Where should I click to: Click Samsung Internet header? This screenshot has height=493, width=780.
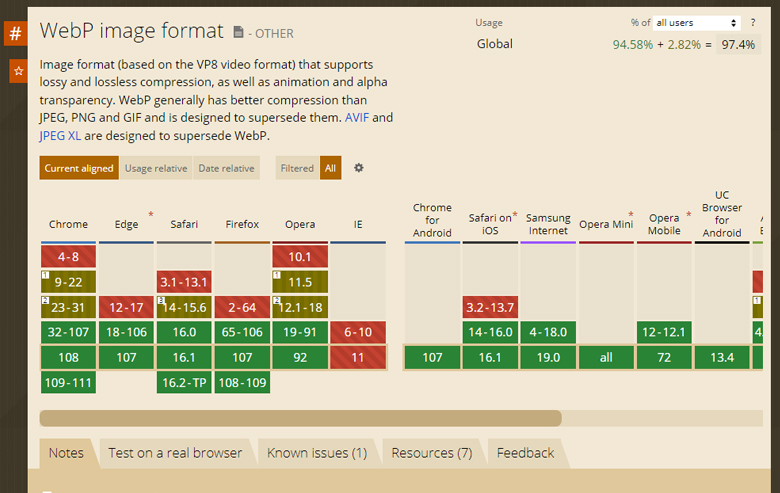click(x=548, y=224)
